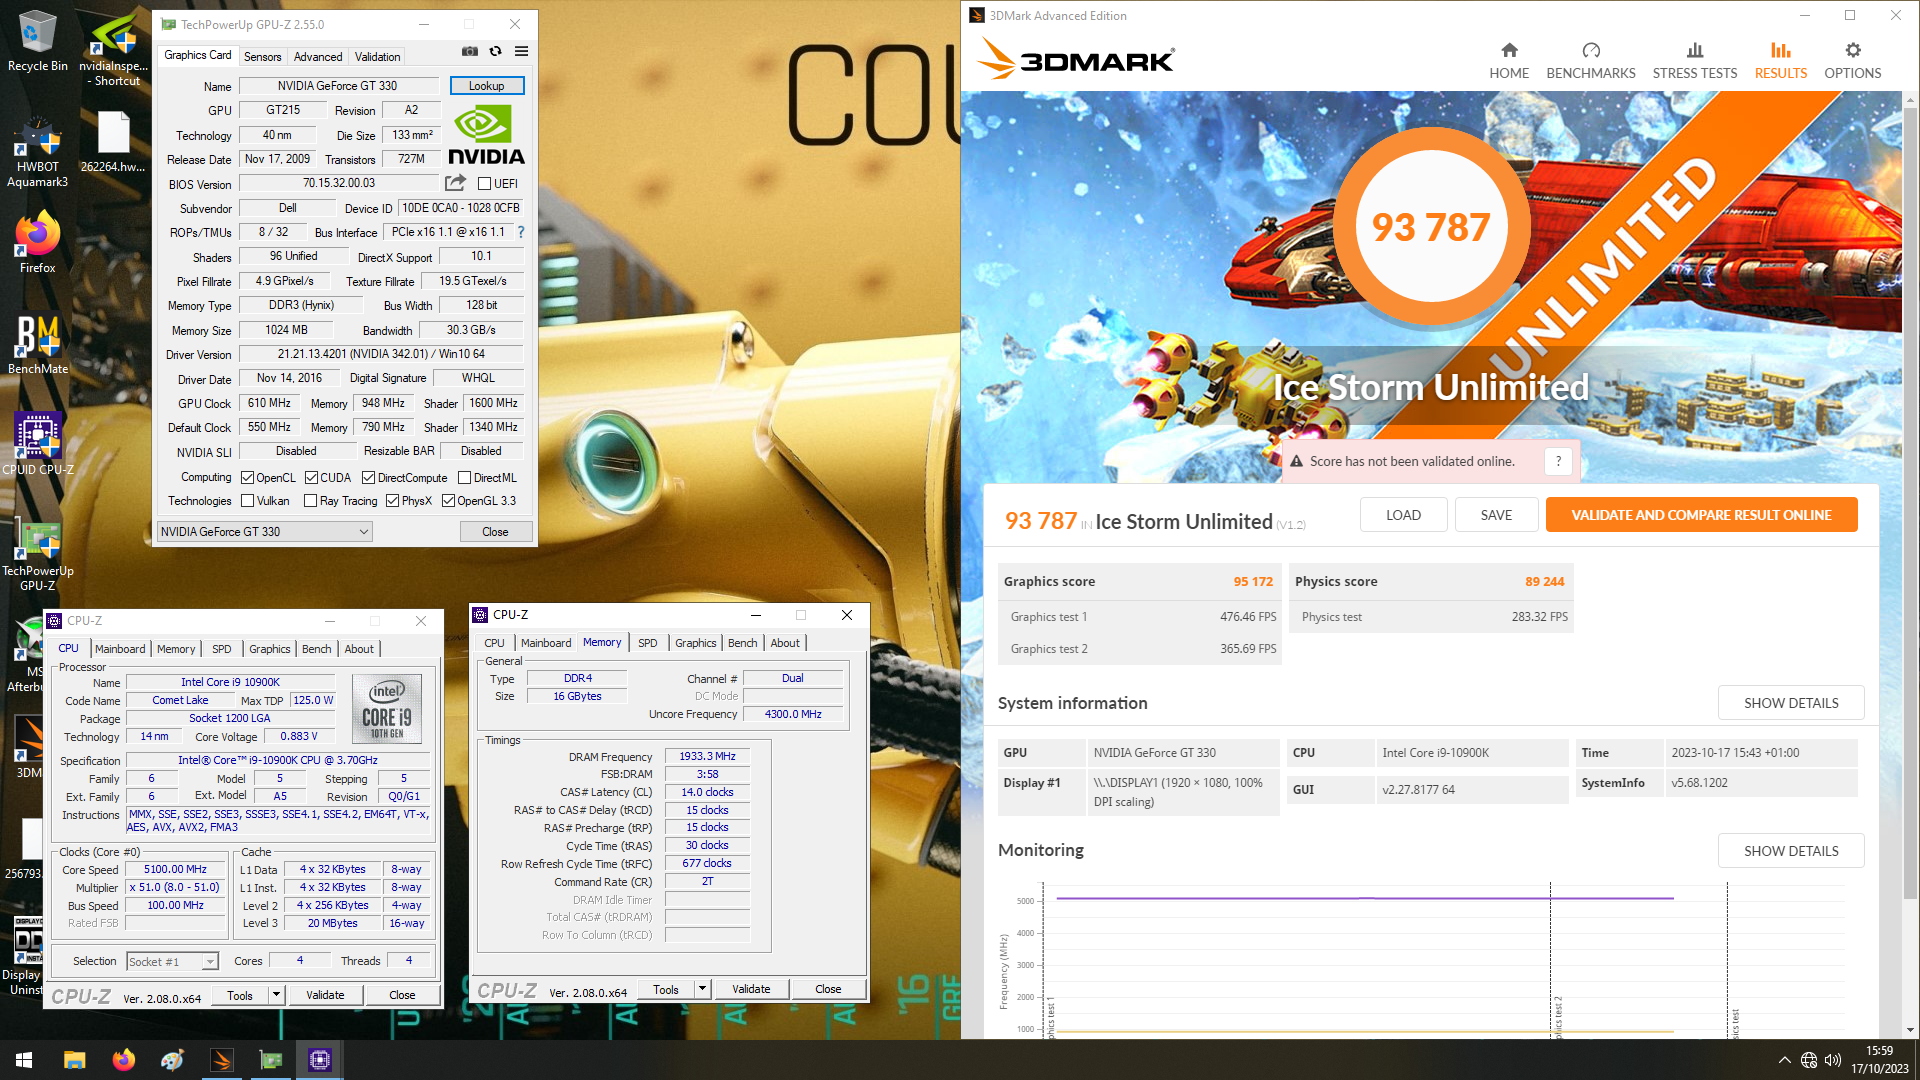This screenshot has height=1080, width=1920.
Task: Expand Tools dropdown arrow in CPU-Z Memory window
Action: pos(702,989)
